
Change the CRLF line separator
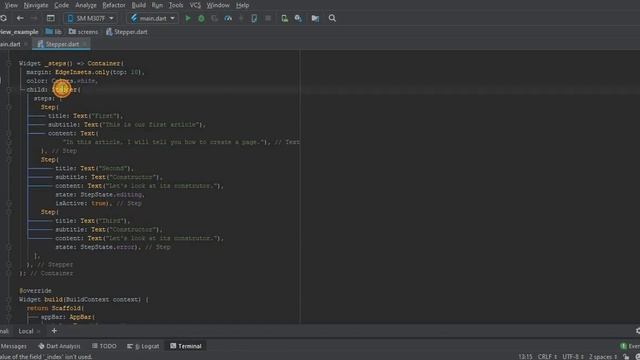pyautogui.click(x=547, y=357)
